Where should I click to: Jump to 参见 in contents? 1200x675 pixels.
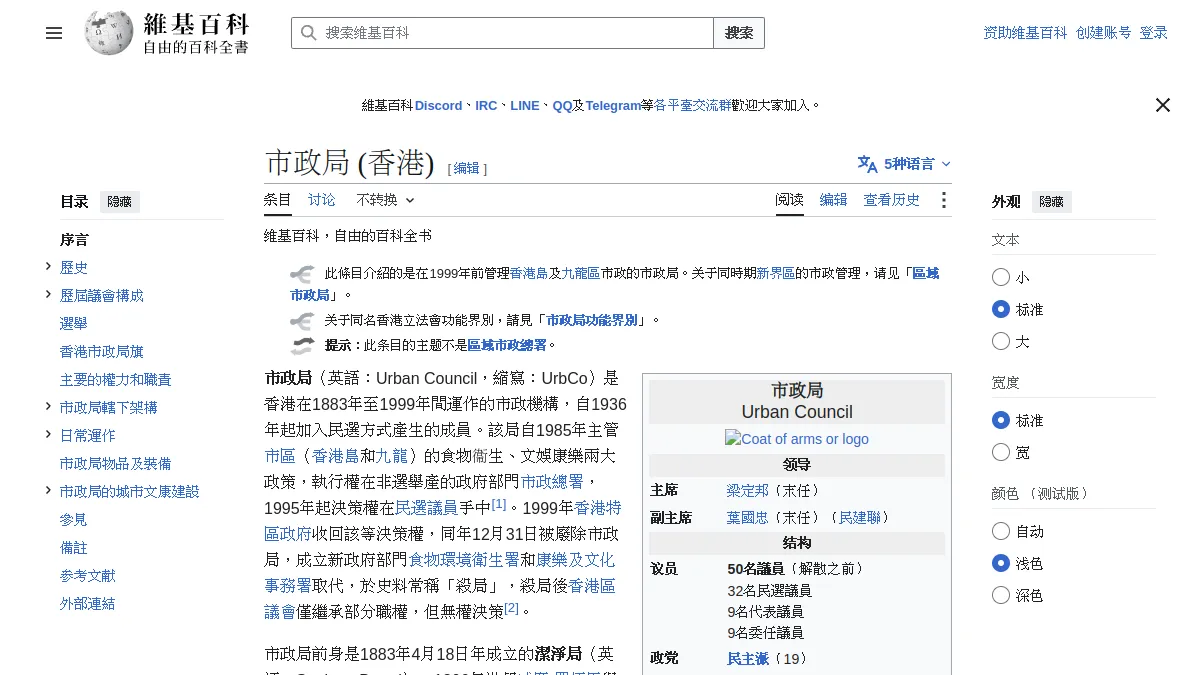pyautogui.click(x=74, y=520)
